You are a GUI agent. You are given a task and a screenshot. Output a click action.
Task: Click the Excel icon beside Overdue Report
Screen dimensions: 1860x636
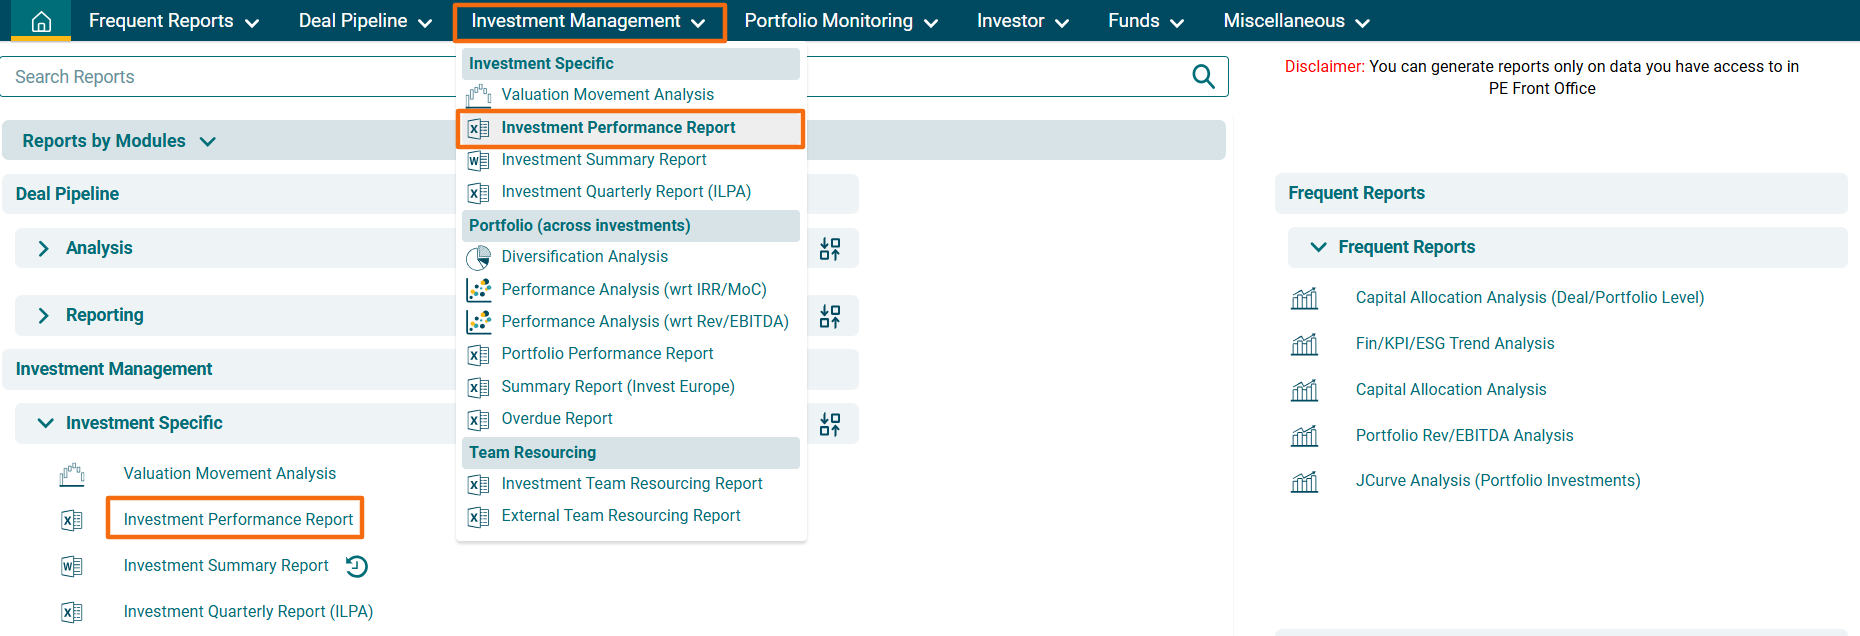pyautogui.click(x=478, y=420)
